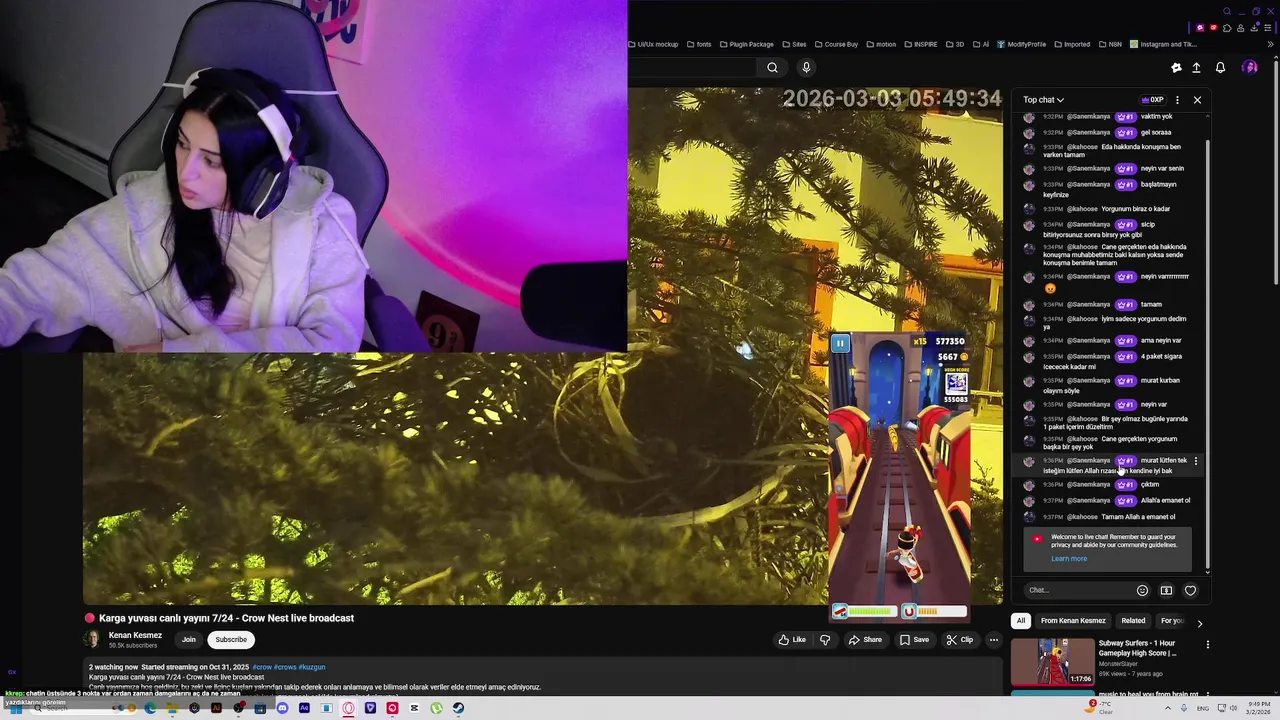Dislike the Crow Nest live video
This screenshot has width=1280, height=720.
click(825, 639)
